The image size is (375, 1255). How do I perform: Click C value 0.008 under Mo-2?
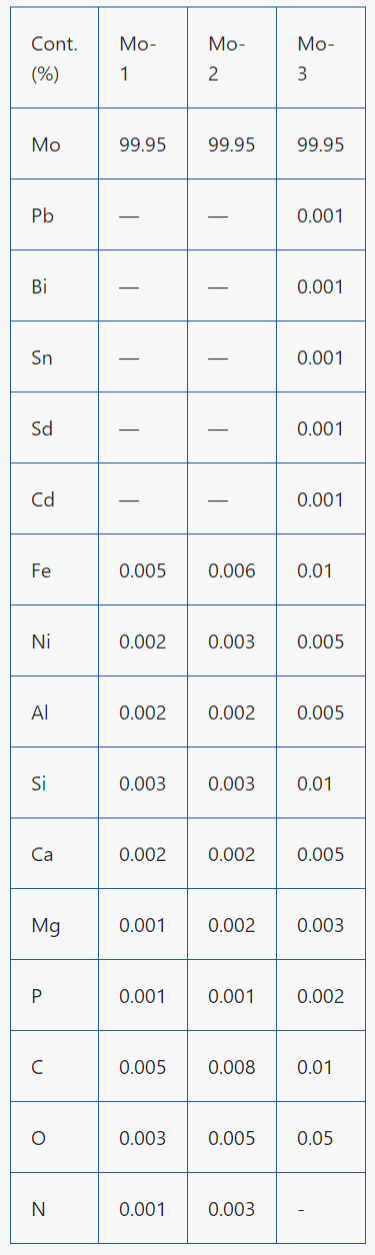coord(232,1068)
